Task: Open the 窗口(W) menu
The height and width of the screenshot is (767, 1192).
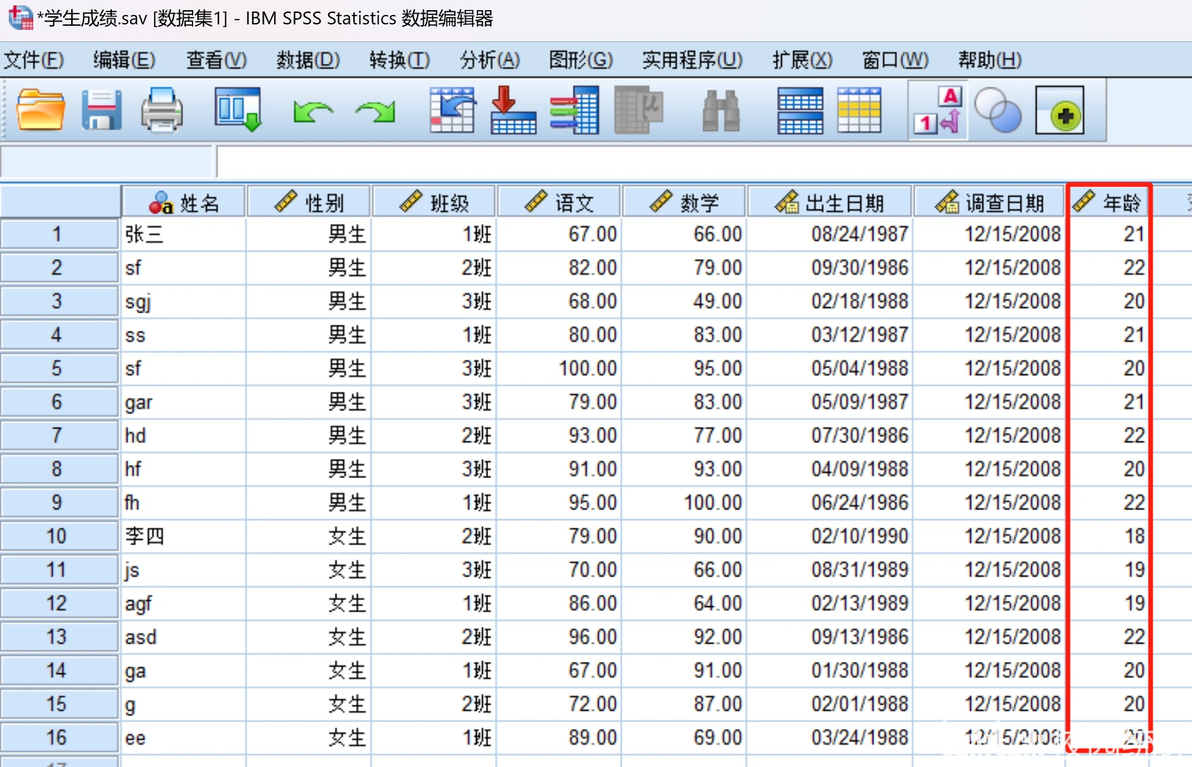Action: tap(895, 59)
